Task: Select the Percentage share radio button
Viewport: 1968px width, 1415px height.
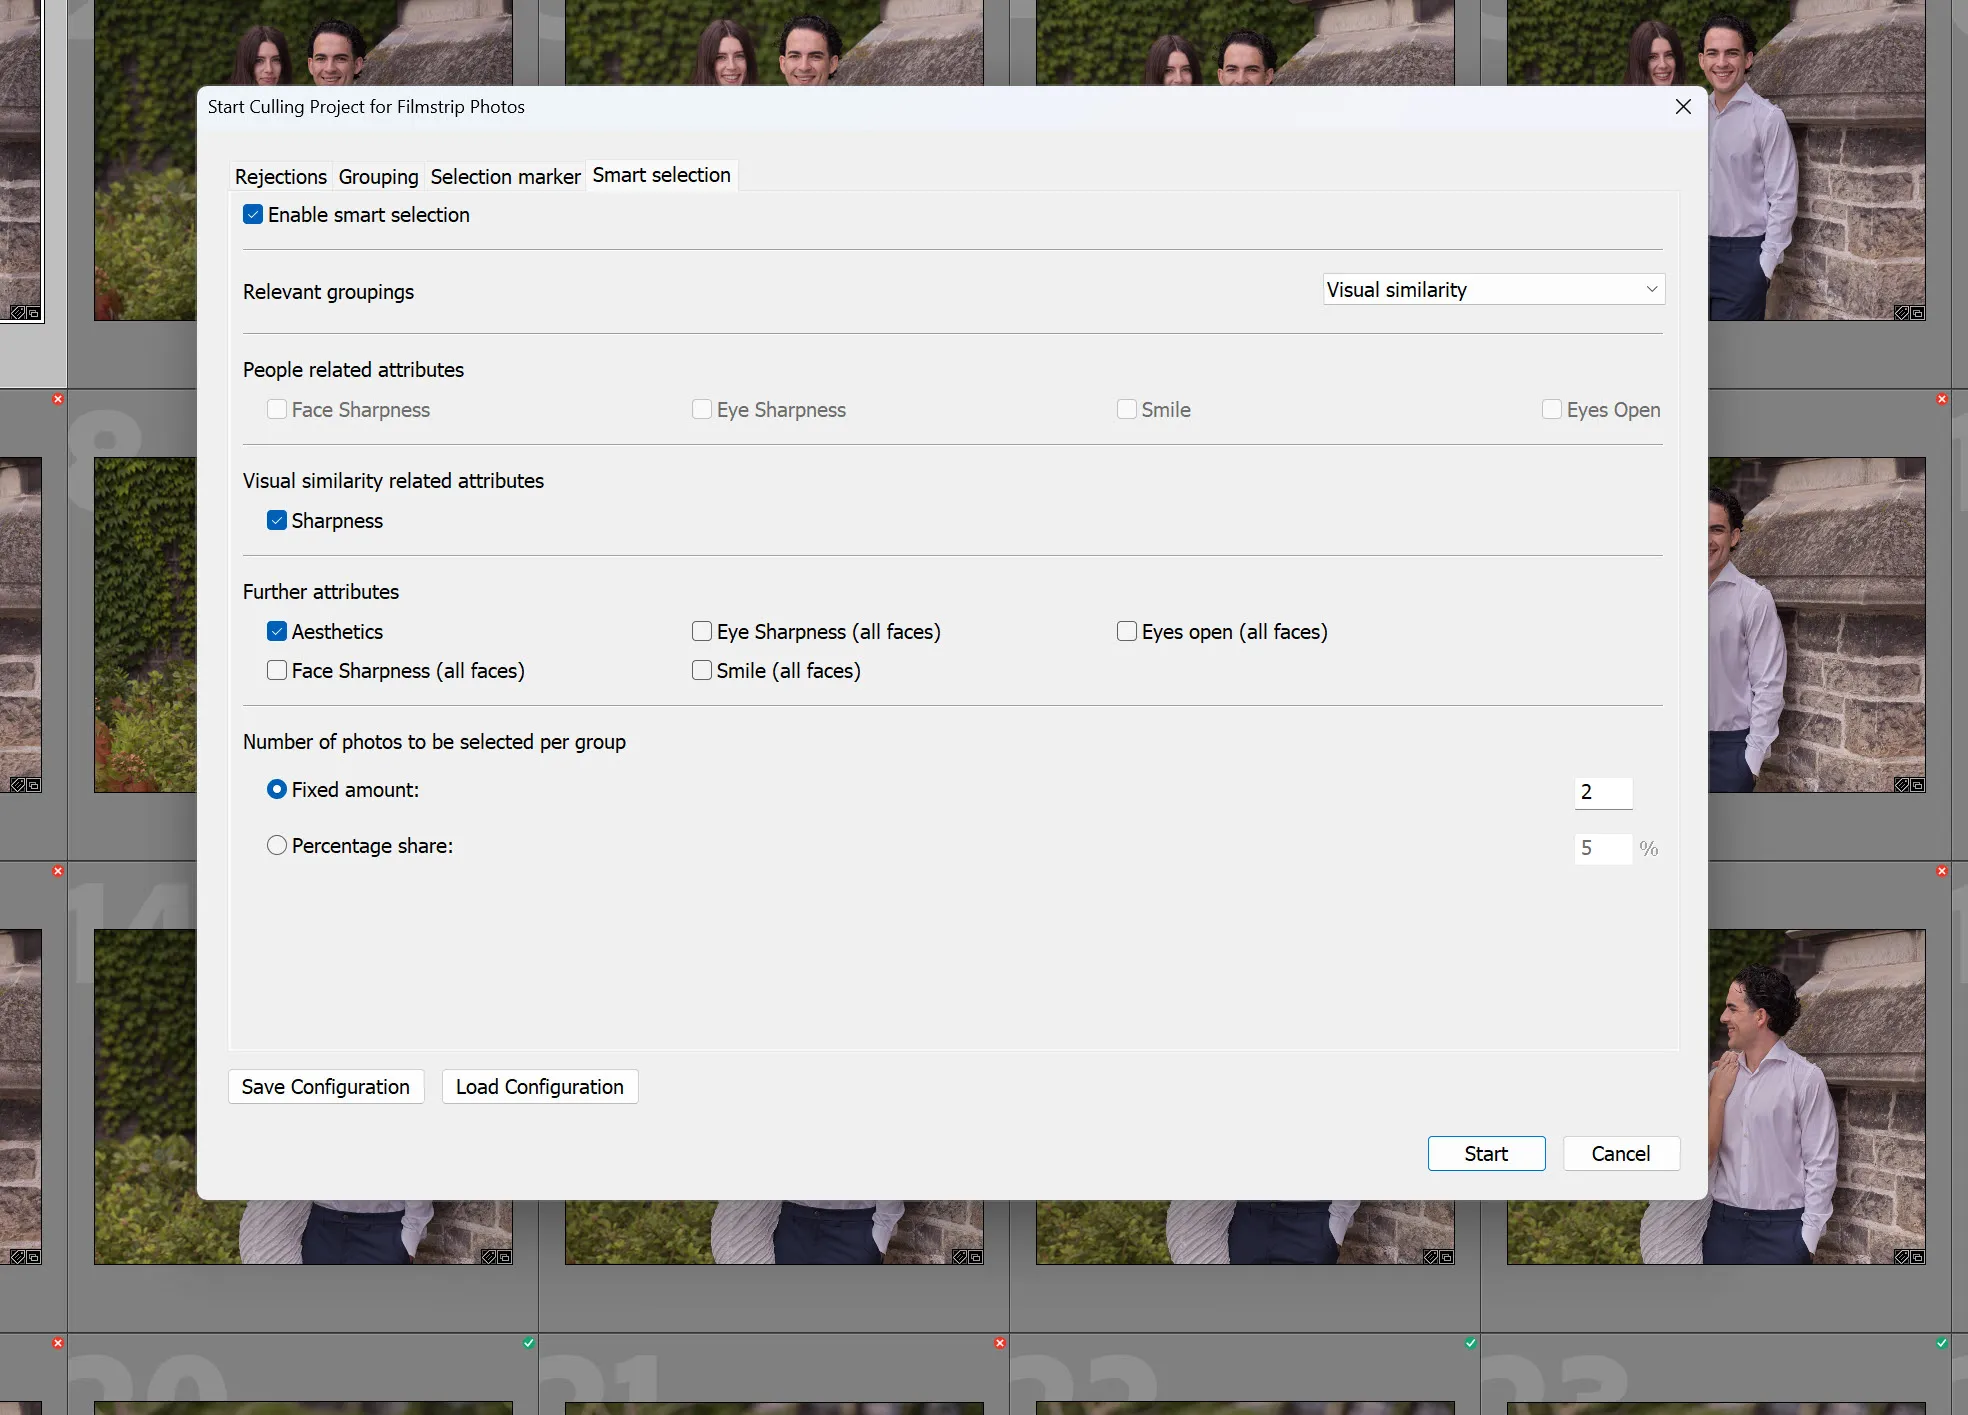Action: pos(277,846)
